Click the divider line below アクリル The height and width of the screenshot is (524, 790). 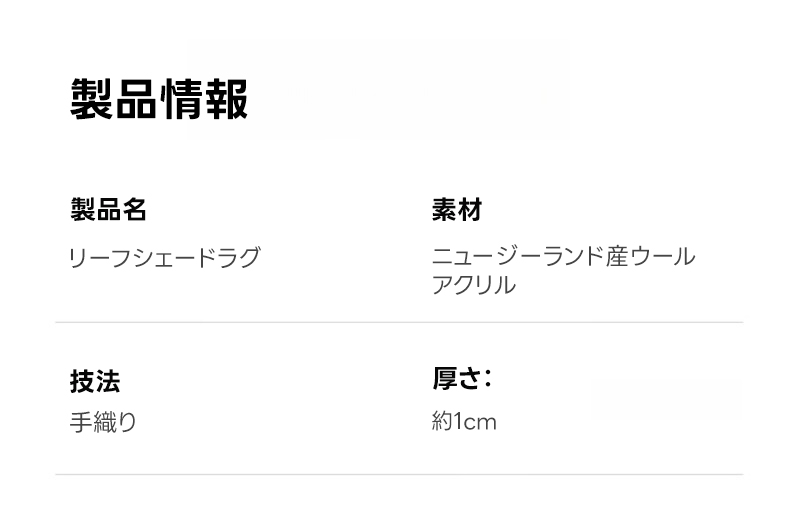[399, 323]
